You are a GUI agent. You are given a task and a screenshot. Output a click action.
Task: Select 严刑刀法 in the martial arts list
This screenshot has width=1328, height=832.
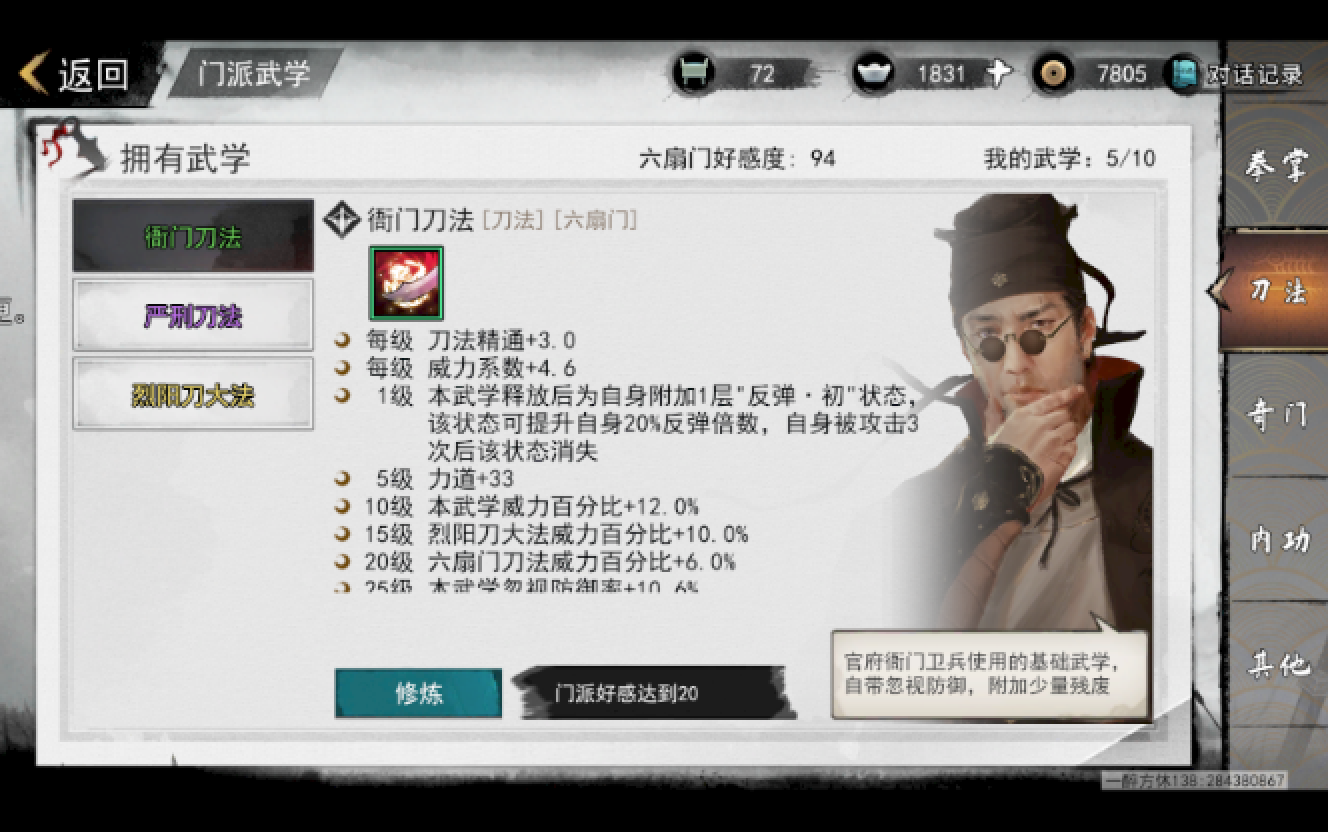(193, 316)
